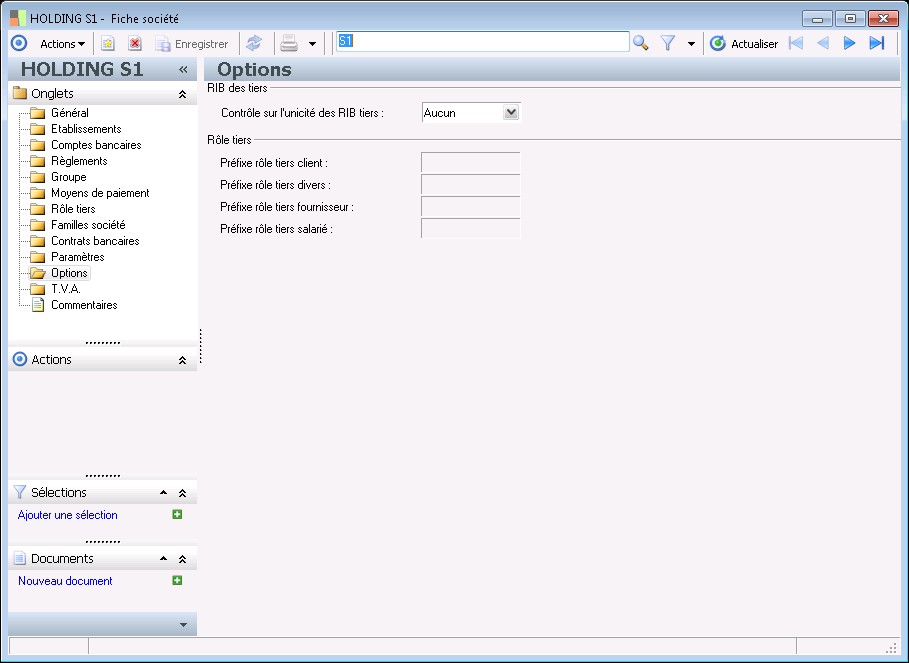The height and width of the screenshot is (663, 909).
Task: Click the Documents single up arrow
Action: coord(163,559)
